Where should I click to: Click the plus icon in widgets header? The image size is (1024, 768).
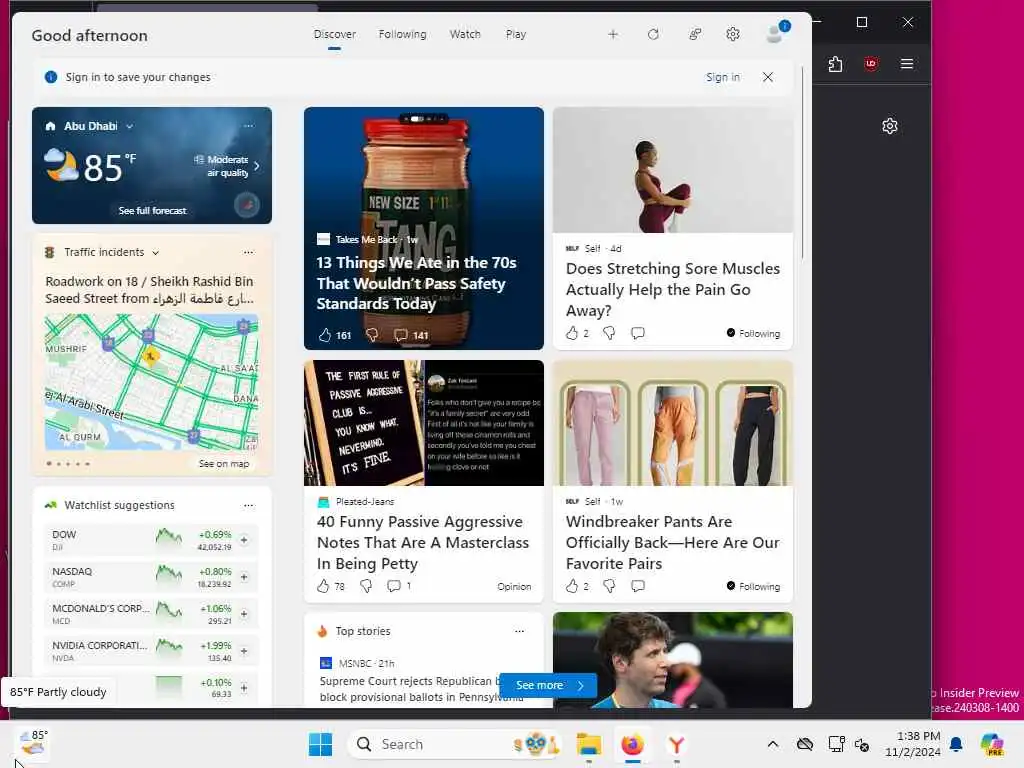(613, 34)
